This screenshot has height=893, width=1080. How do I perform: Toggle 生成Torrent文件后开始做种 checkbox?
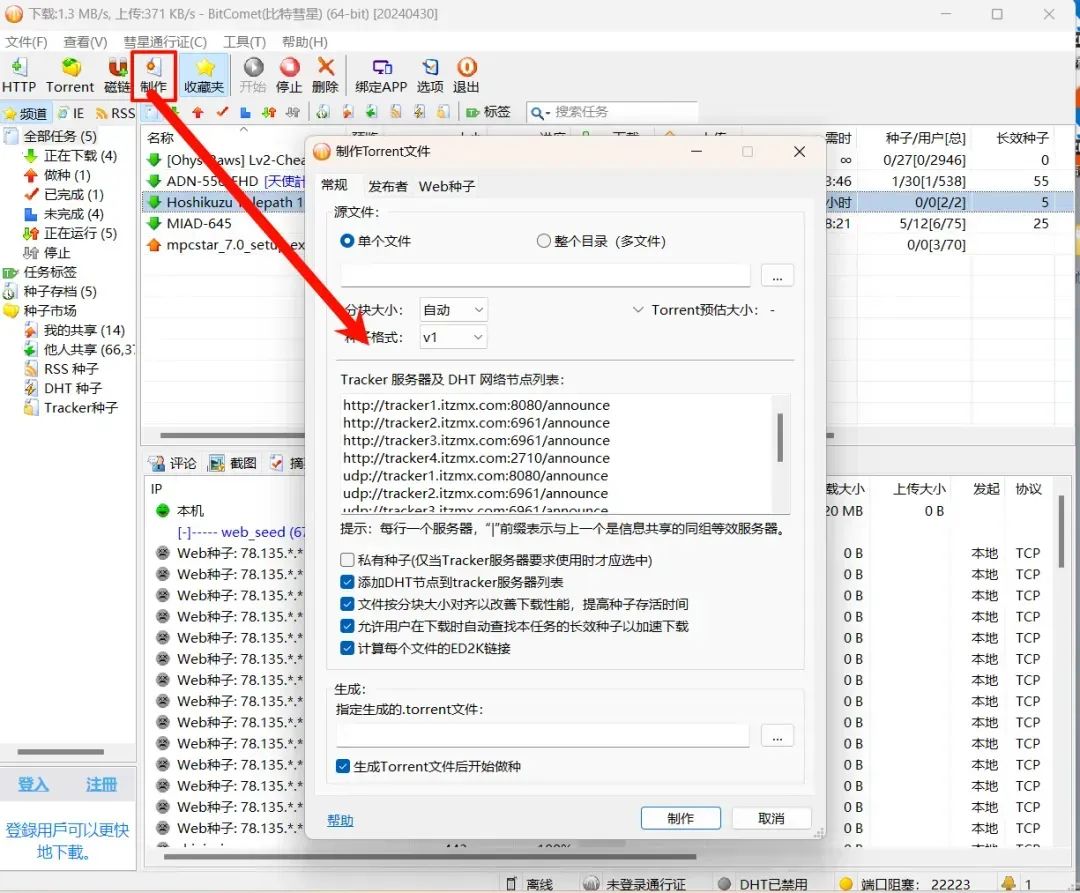[x=343, y=766]
